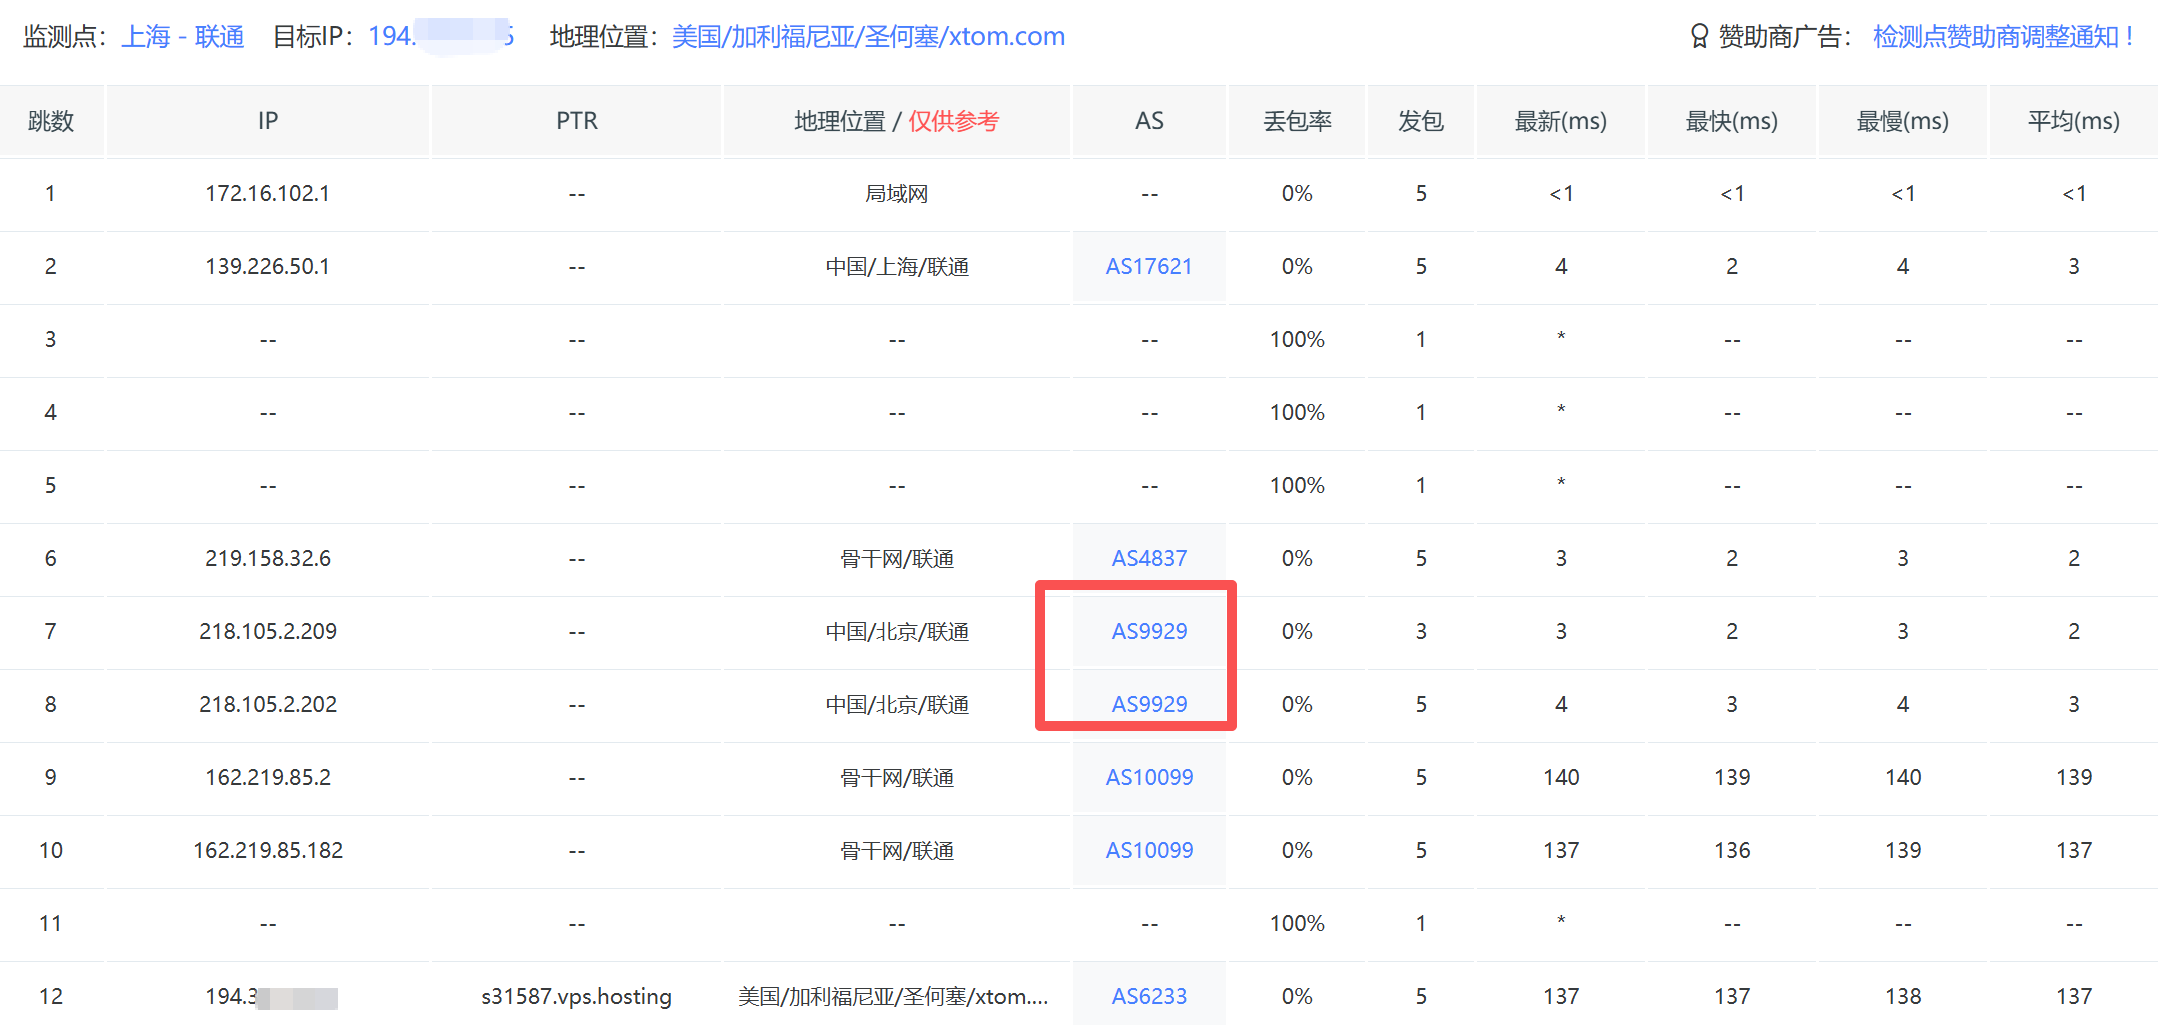The width and height of the screenshot is (2158, 1025).
Task: Click the IP column header
Action: pyautogui.click(x=268, y=121)
